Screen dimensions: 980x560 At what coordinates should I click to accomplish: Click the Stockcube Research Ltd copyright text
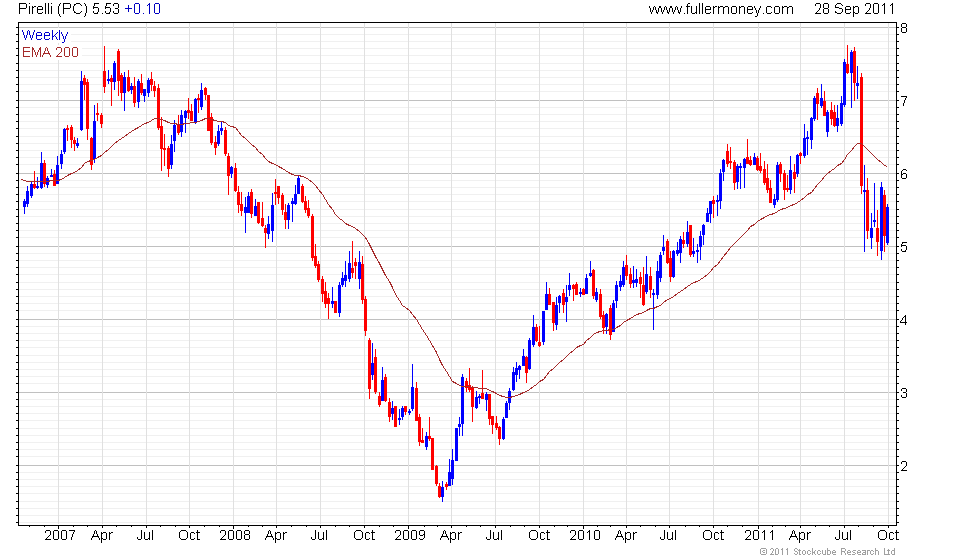(827, 552)
